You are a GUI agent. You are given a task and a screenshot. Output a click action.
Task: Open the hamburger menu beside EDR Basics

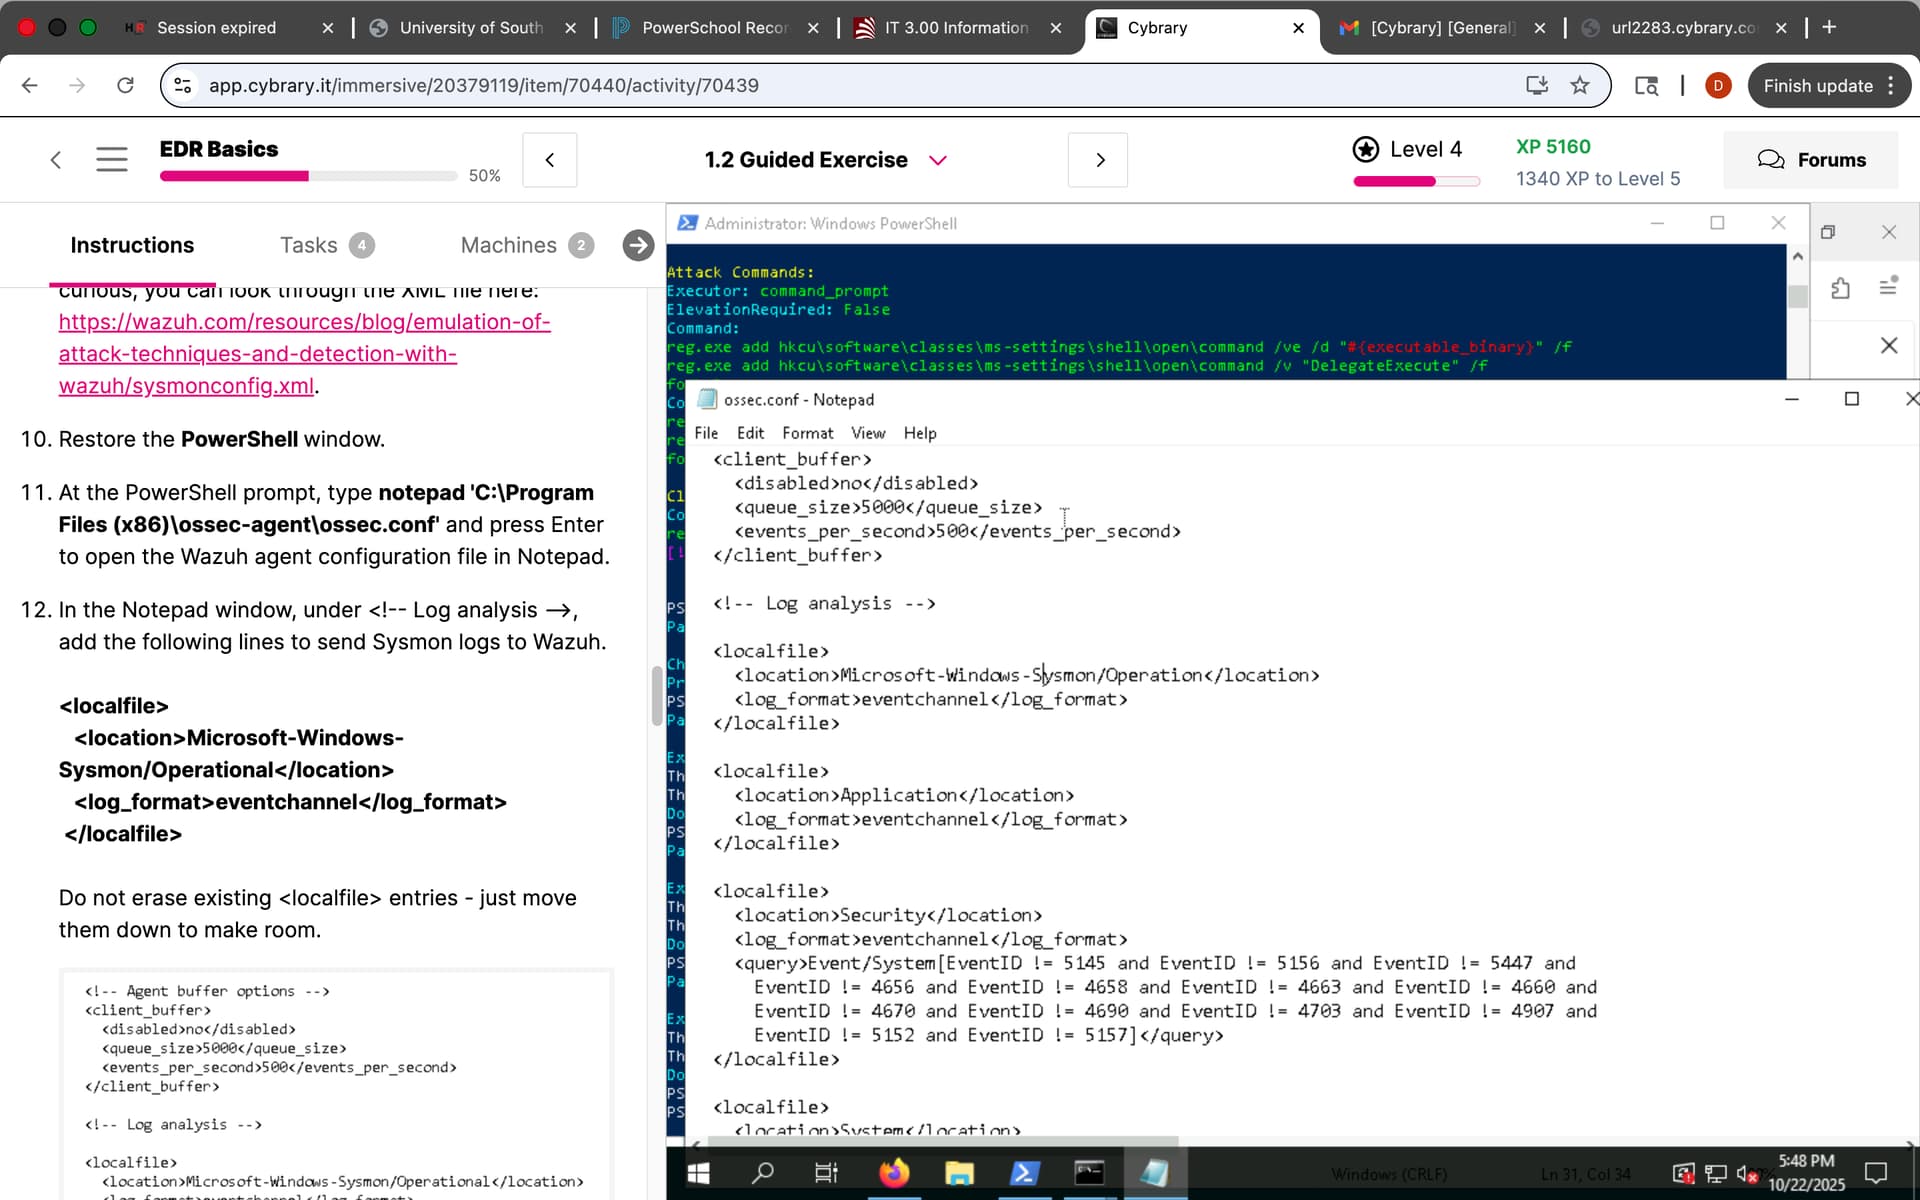tap(111, 159)
